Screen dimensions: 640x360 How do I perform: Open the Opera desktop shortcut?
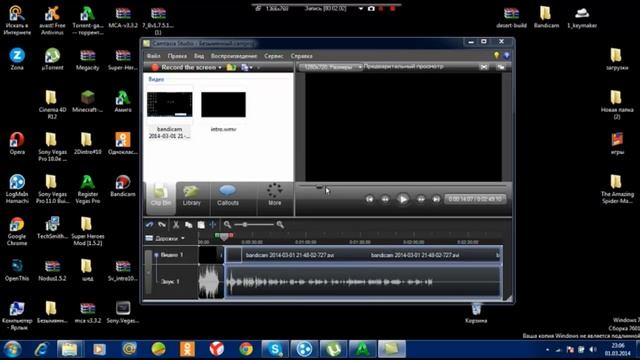(x=17, y=144)
